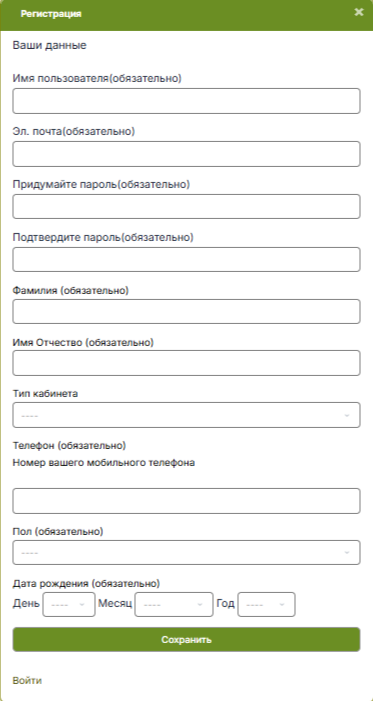This screenshot has height=701, width=373.
Task: Expand the Месяц birth date dropdown
Action: pos(174,604)
